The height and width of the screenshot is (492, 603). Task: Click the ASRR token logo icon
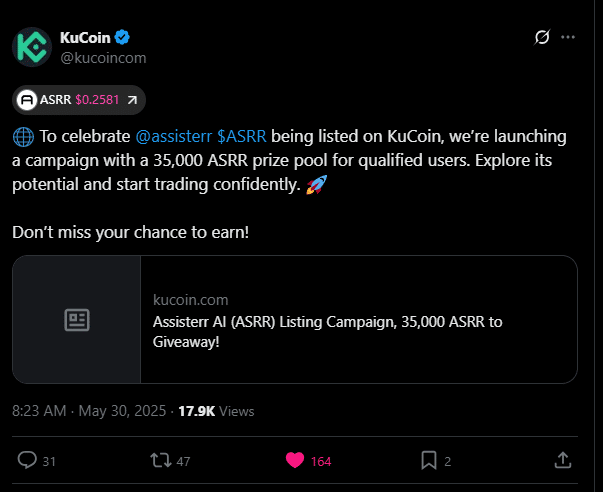(x=27, y=100)
